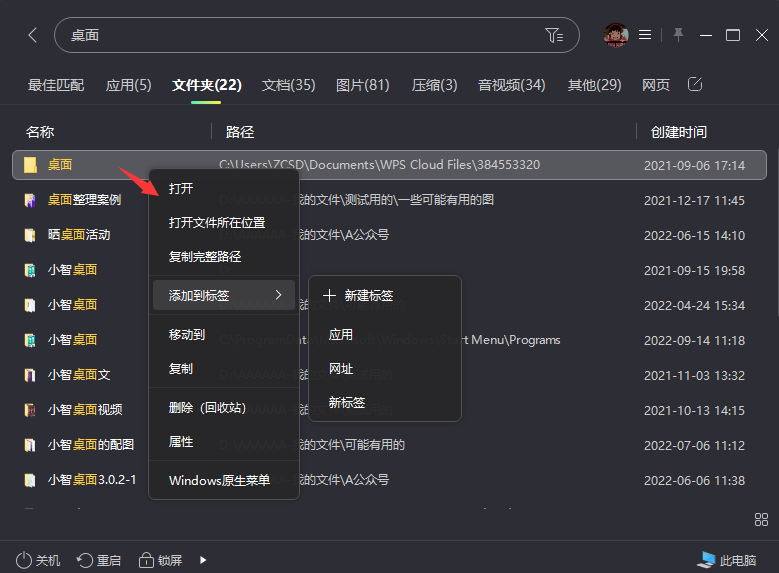Switch to the 音视频(34) tab
This screenshot has width=779, height=573.
pyautogui.click(x=511, y=85)
